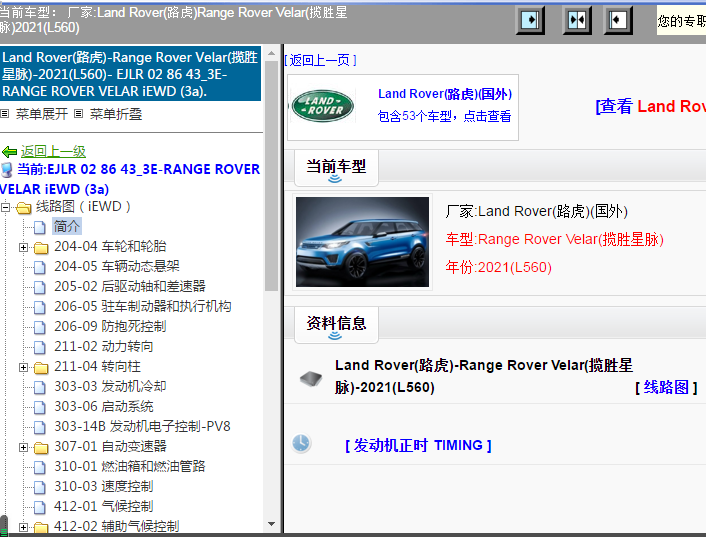Expand the 211-04 转向柱 folder

[x=23, y=367]
